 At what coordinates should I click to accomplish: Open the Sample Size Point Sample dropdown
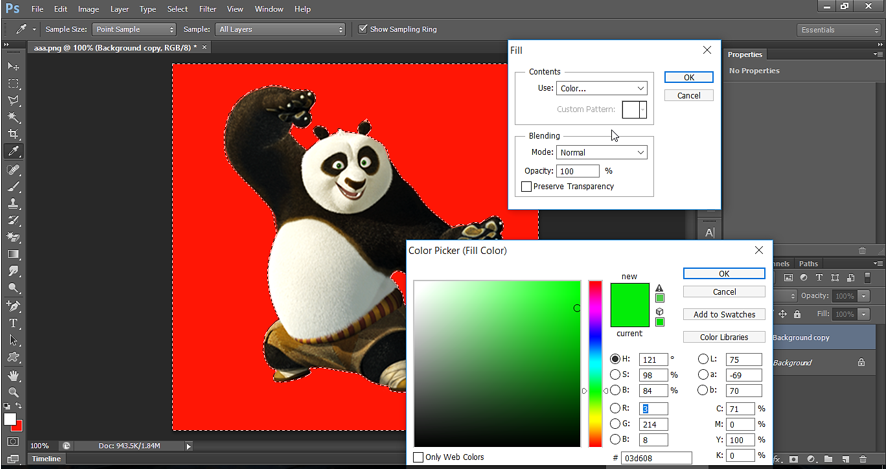(134, 29)
